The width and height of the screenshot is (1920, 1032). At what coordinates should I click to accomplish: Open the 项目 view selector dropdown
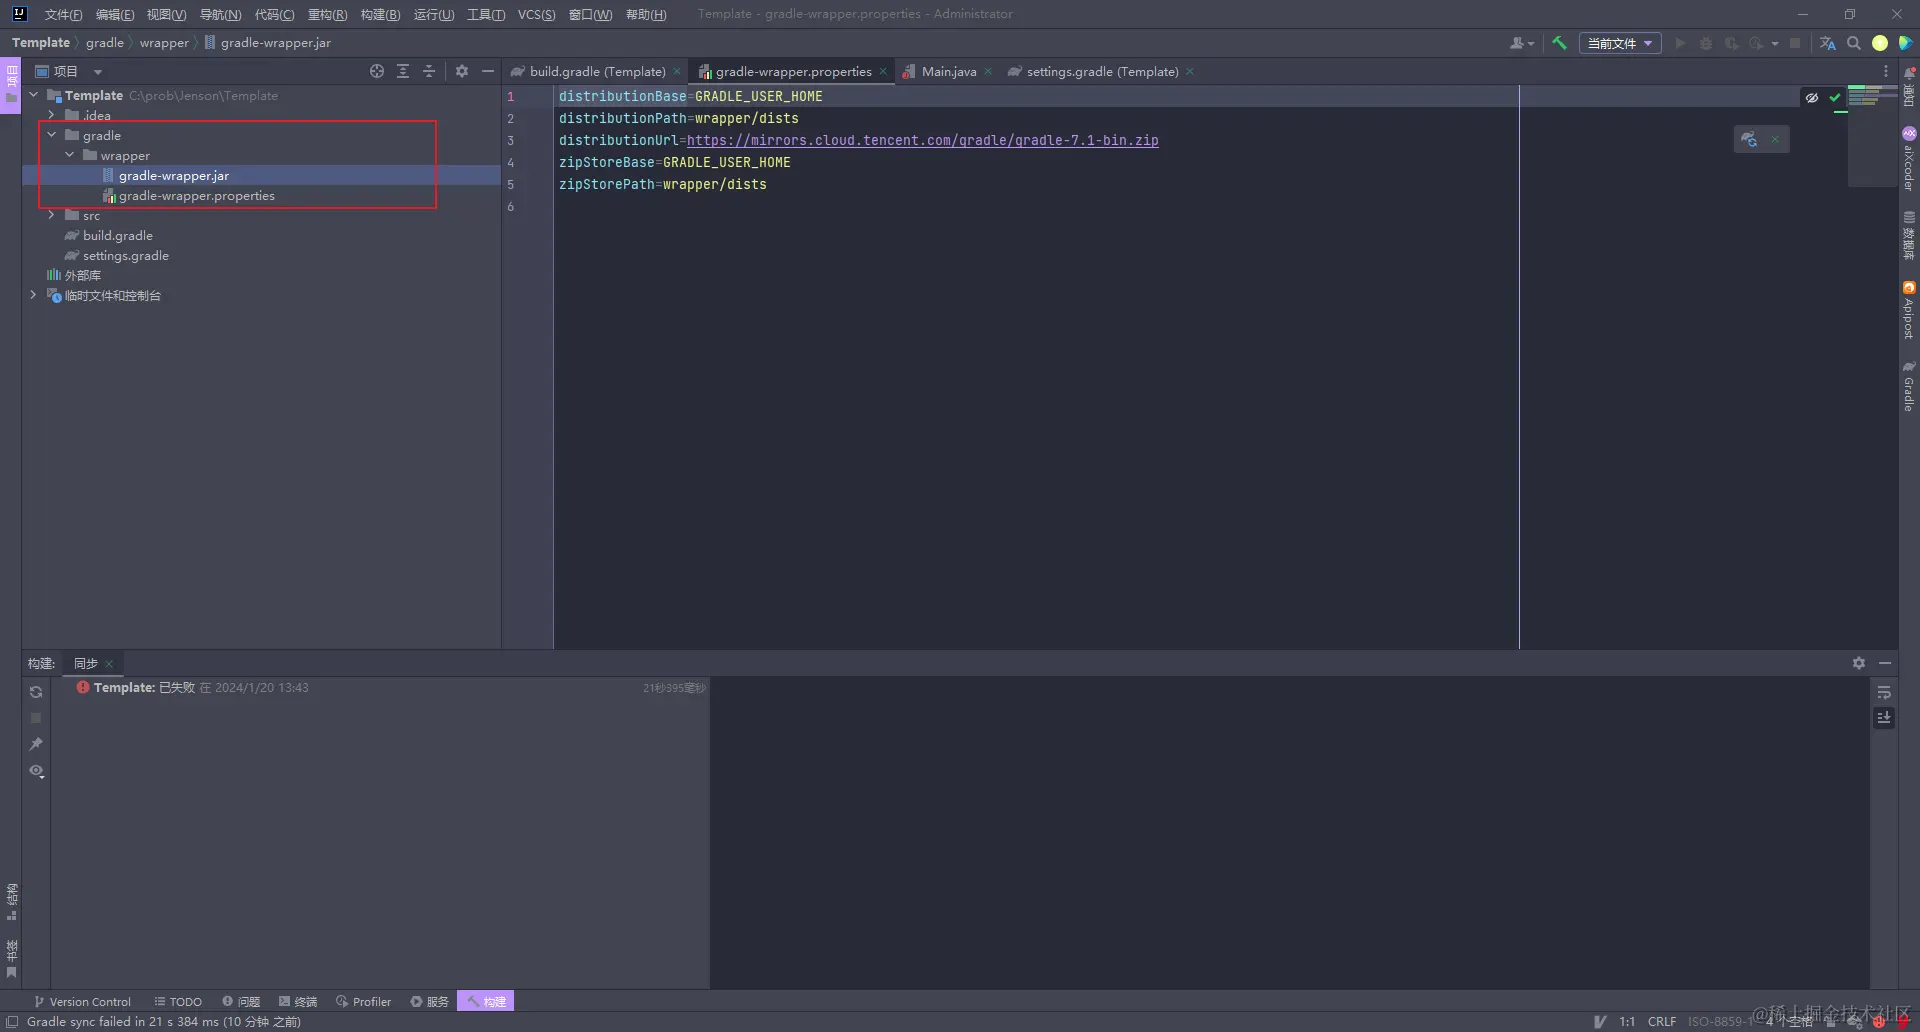[x=69, y=71]
